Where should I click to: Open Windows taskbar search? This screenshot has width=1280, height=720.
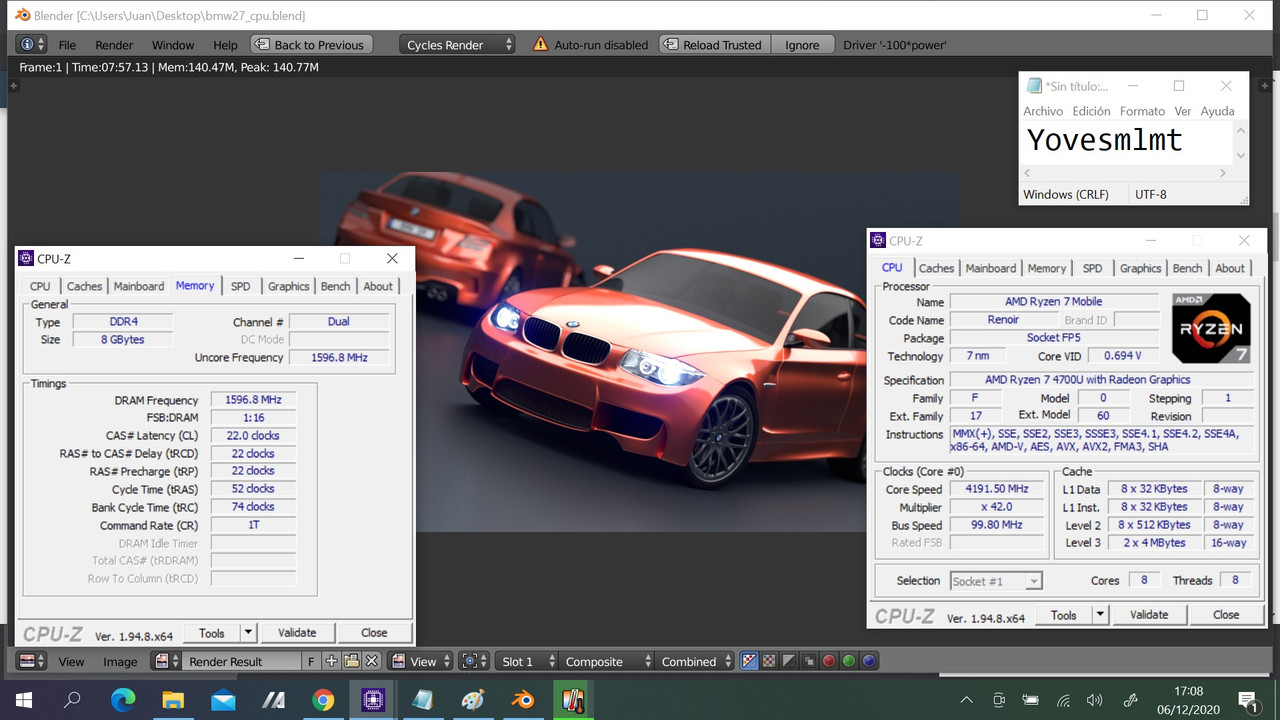[72, 700]
